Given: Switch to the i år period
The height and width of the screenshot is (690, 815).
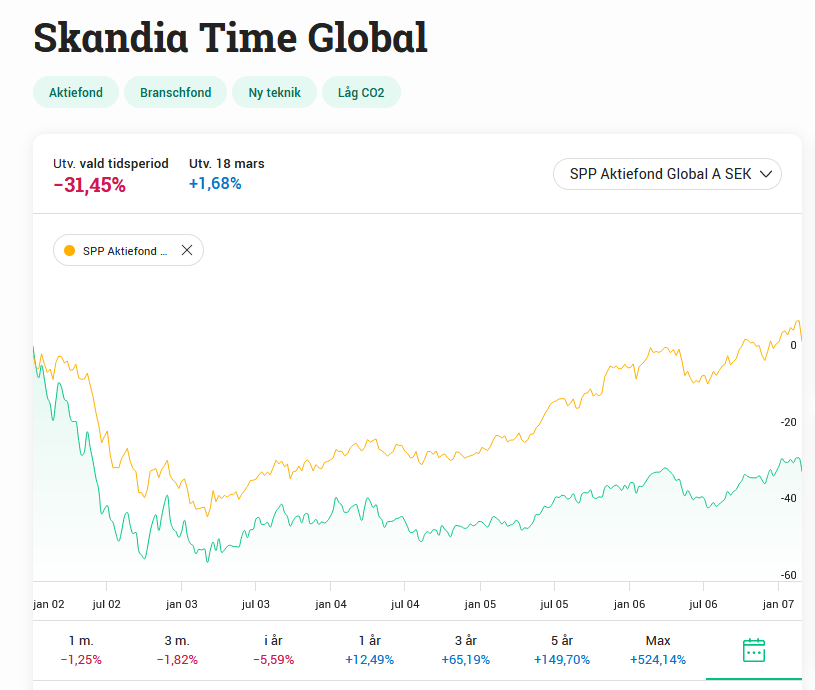Looking at the screenshot, I should point(273,650).
